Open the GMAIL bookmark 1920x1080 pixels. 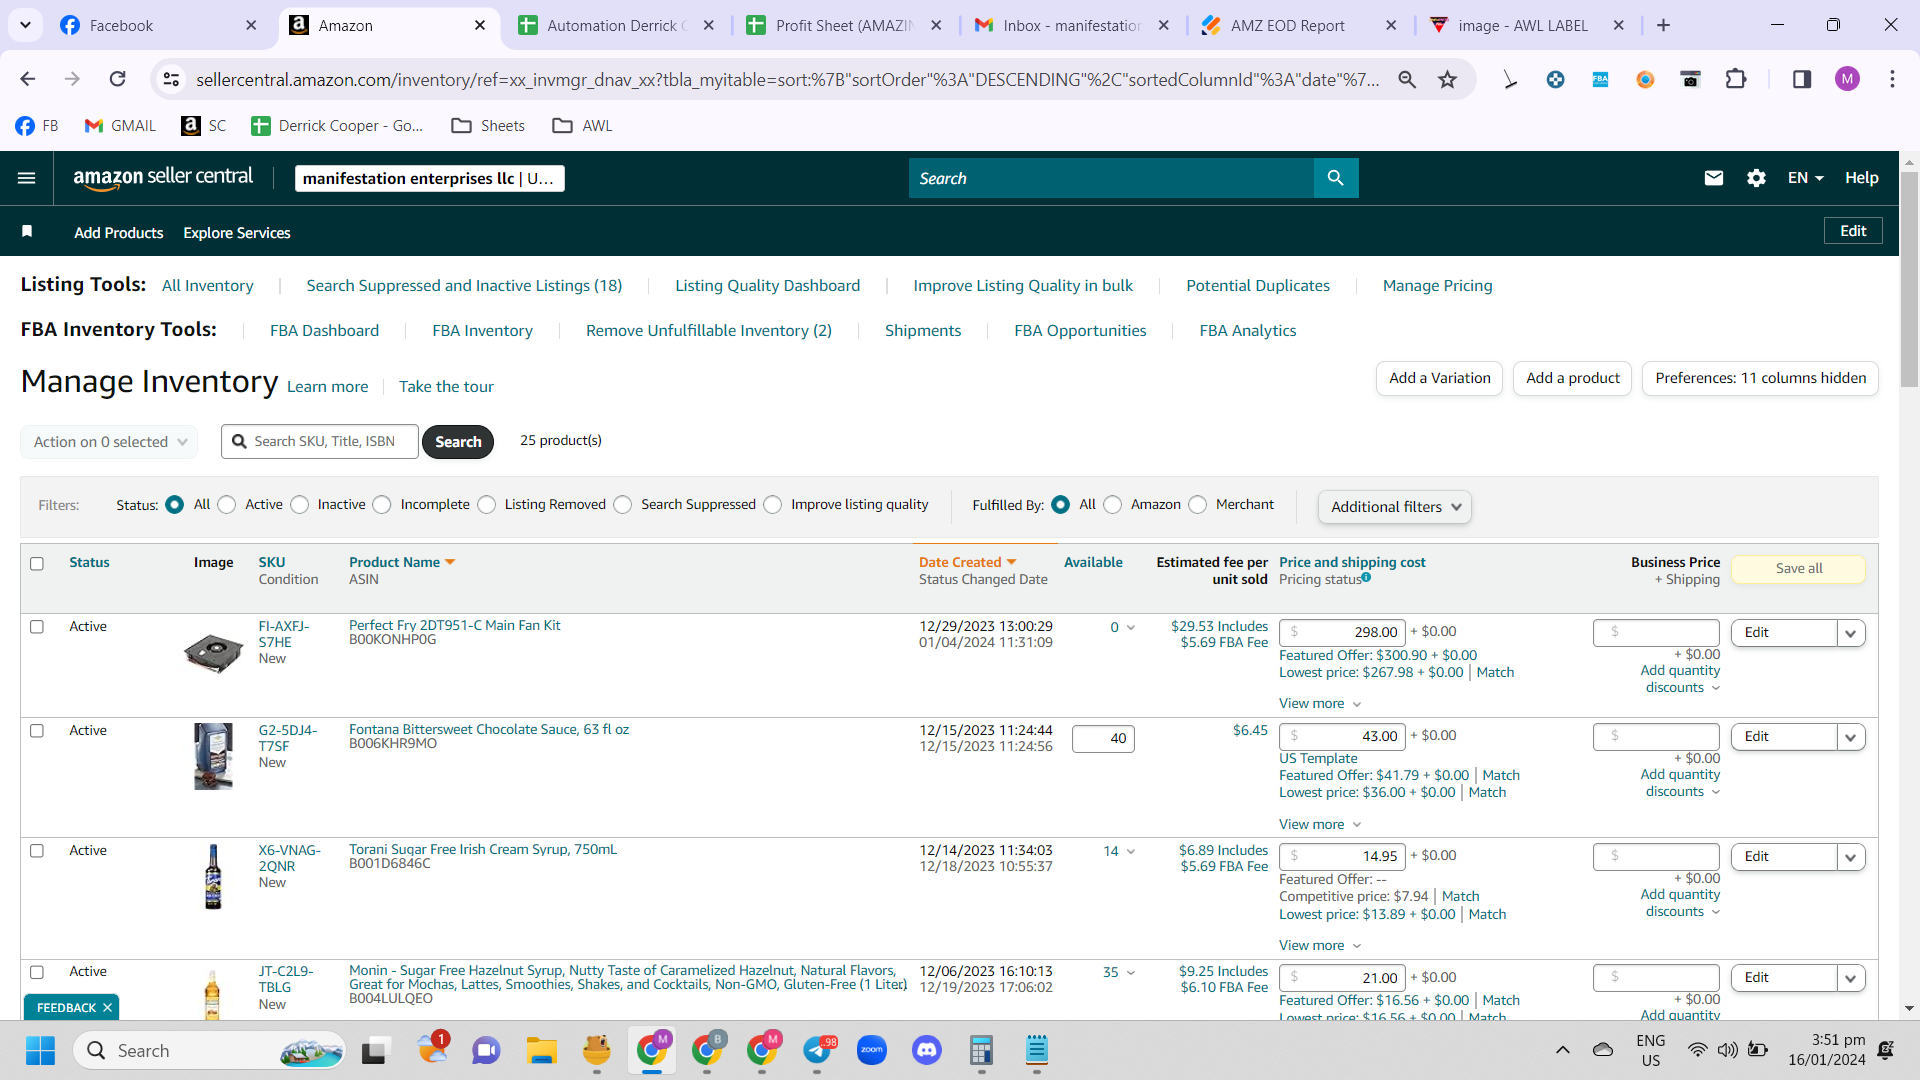[121, 125]
